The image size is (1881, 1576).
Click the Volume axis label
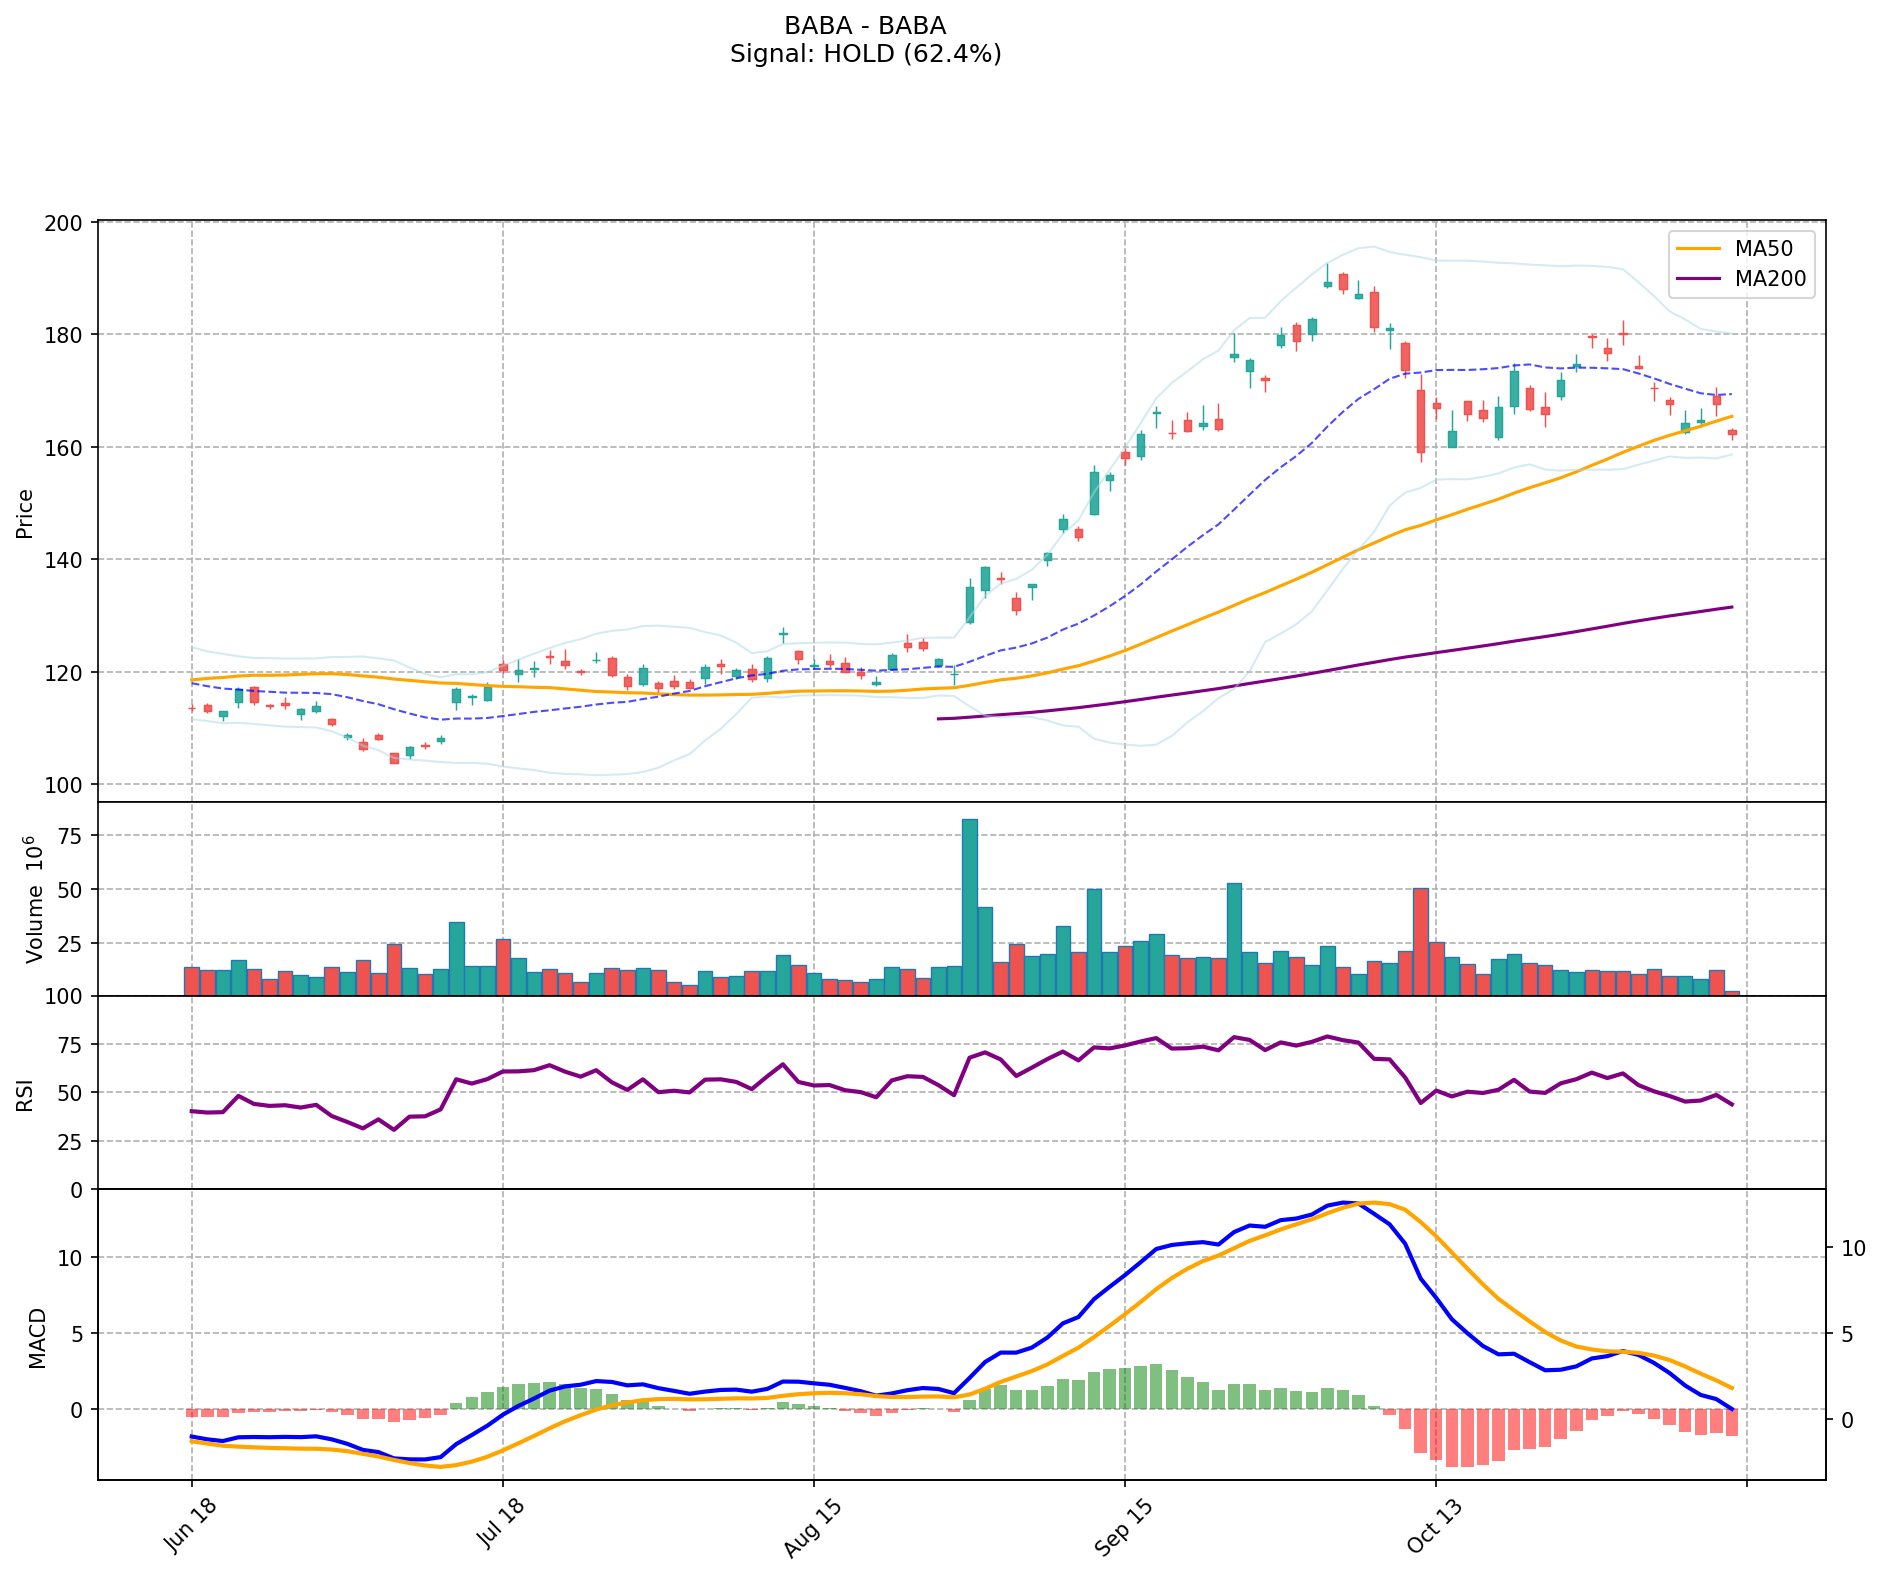(36, 899)
